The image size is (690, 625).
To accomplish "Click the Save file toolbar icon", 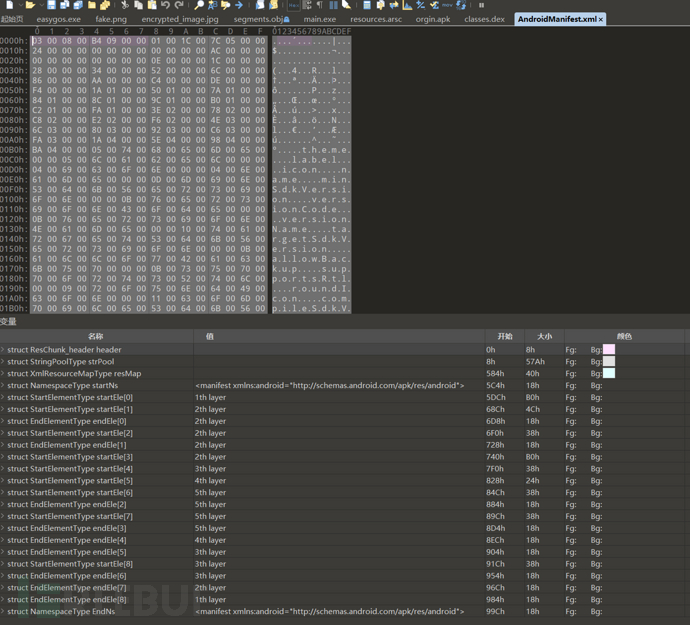I will (51, 5).
